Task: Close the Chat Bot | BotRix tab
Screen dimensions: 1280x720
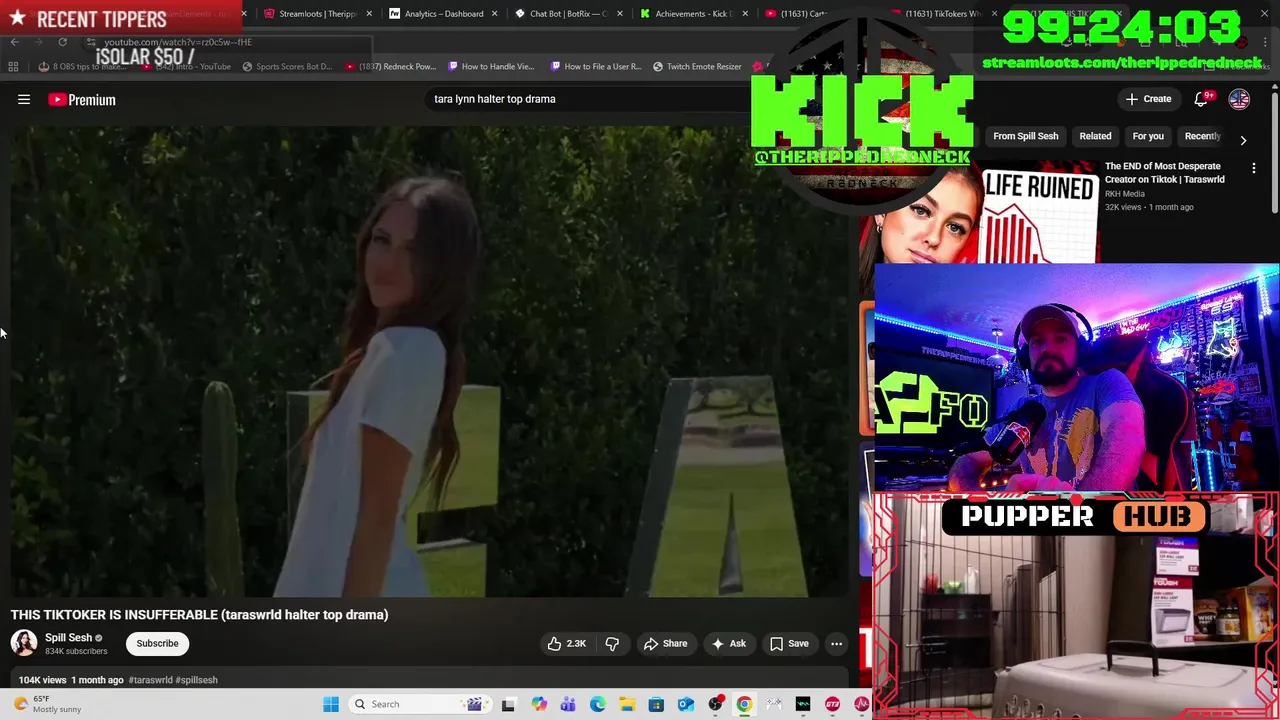Action: click(620, 14)
